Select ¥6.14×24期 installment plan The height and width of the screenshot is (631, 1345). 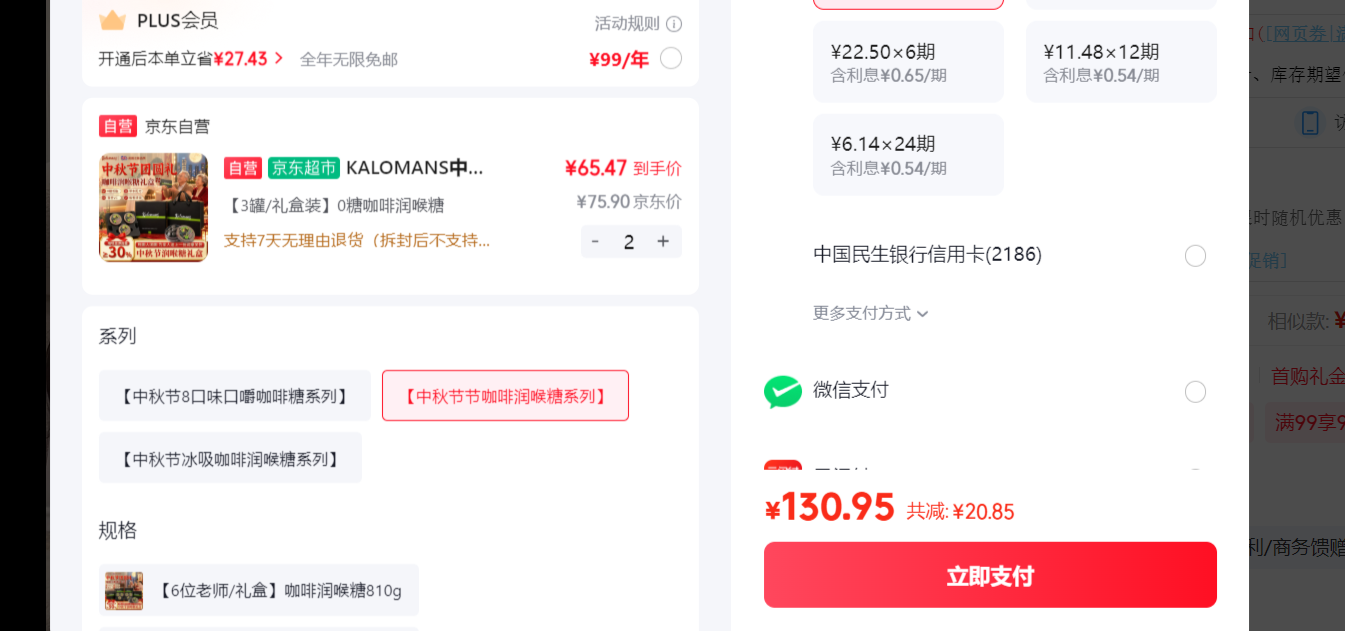[x=908, y=155]
